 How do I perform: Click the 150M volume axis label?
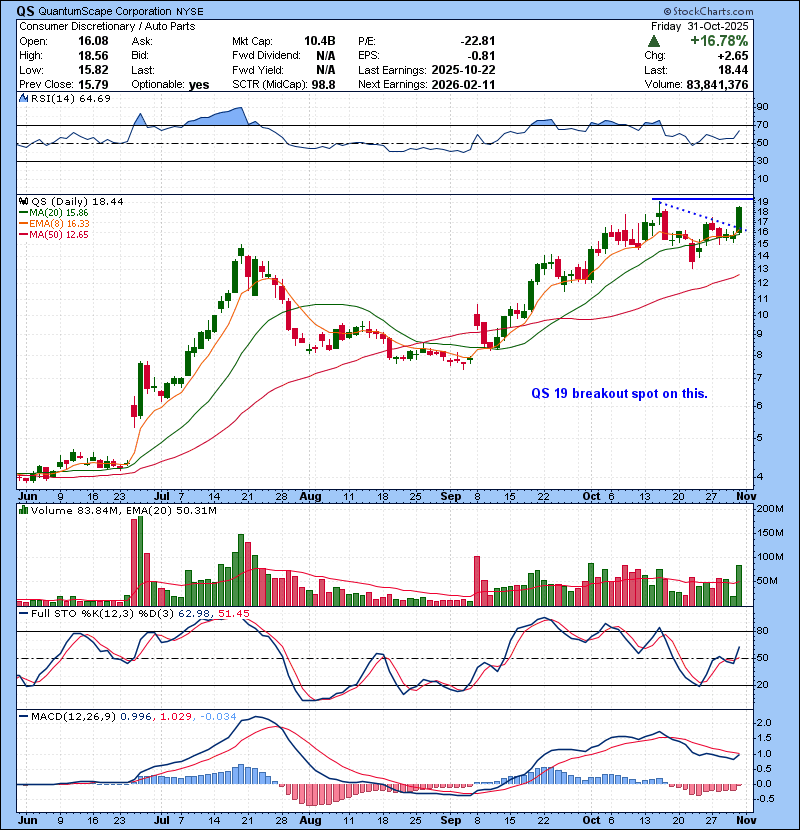[770, 533]
